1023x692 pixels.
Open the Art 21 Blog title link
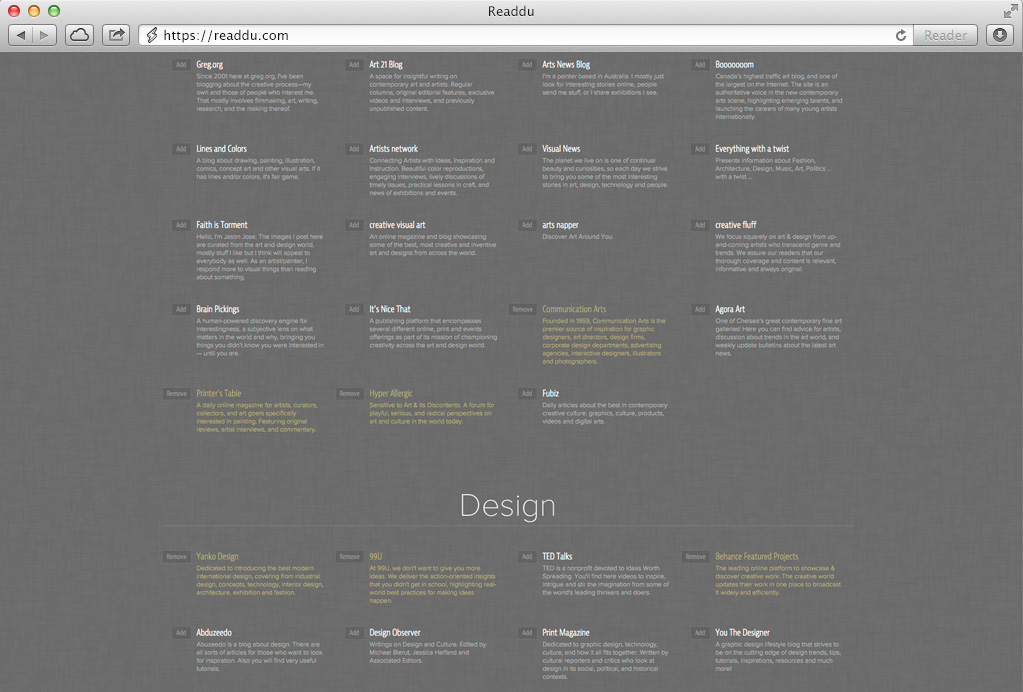pos(386,65)
